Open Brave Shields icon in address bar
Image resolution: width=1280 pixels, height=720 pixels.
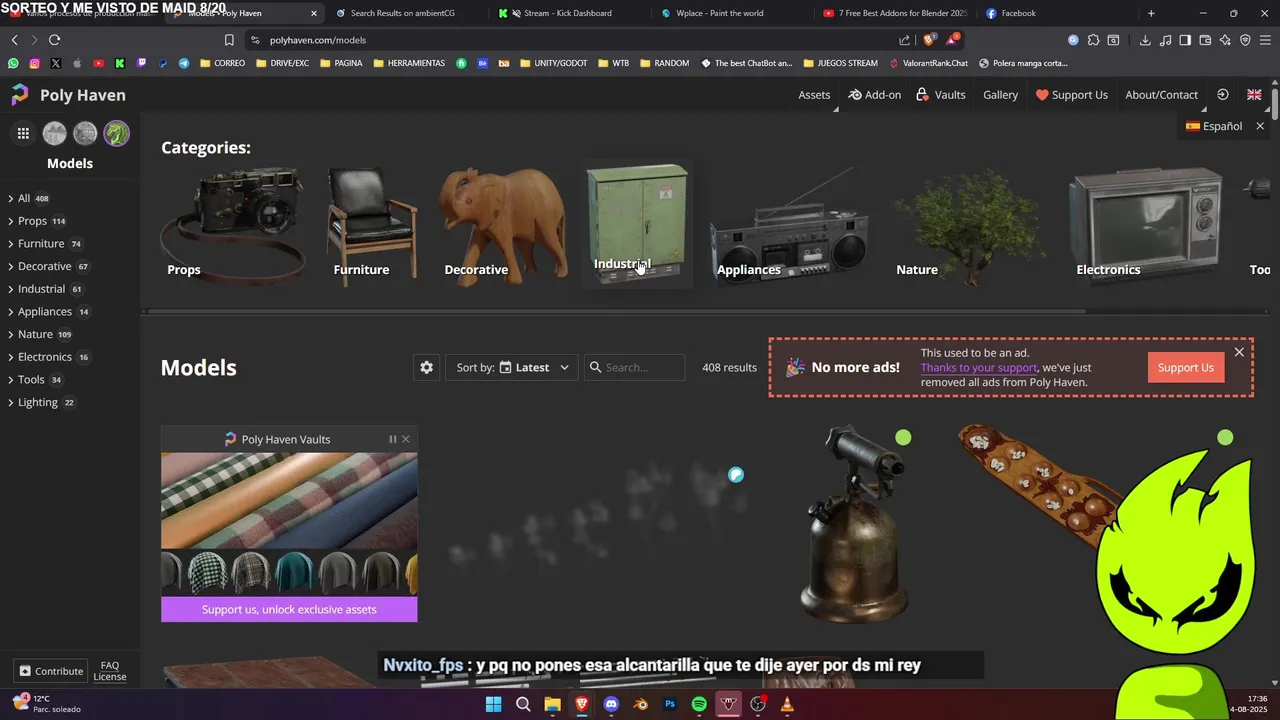point(928,40)
